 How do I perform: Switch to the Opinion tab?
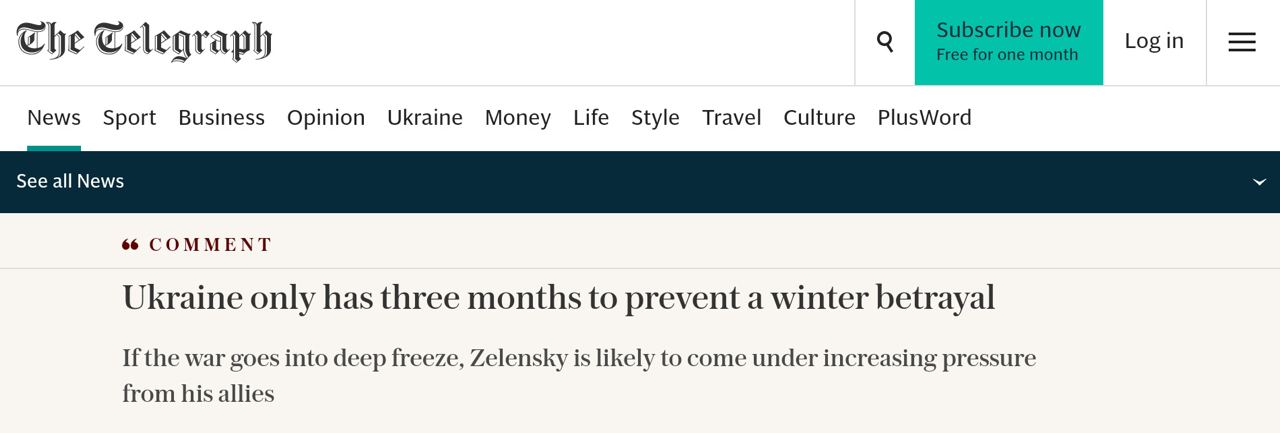click(x=326, y=118)
